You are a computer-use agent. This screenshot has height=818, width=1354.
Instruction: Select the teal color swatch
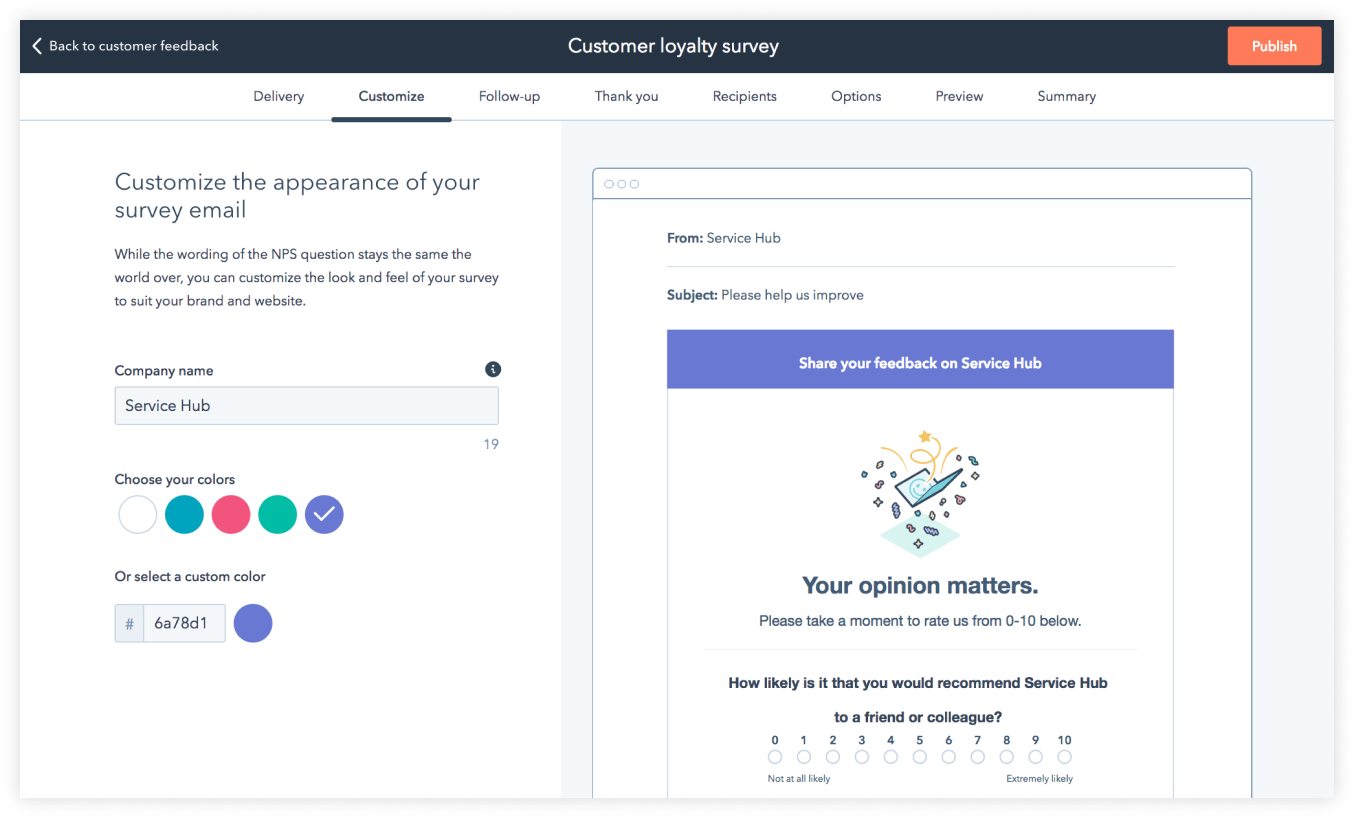tap(184, 514)
